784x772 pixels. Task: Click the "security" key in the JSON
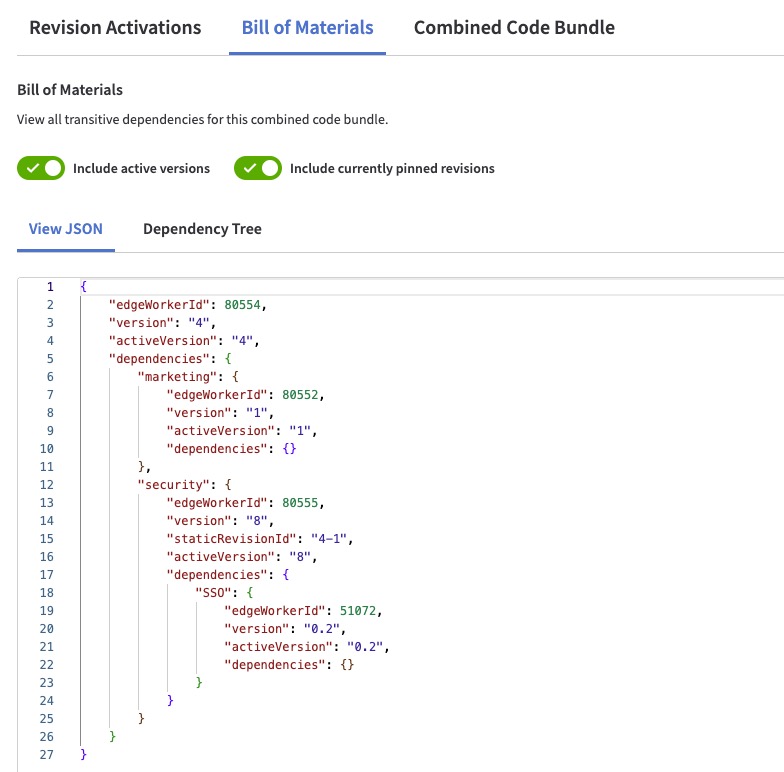click(168, 485)
